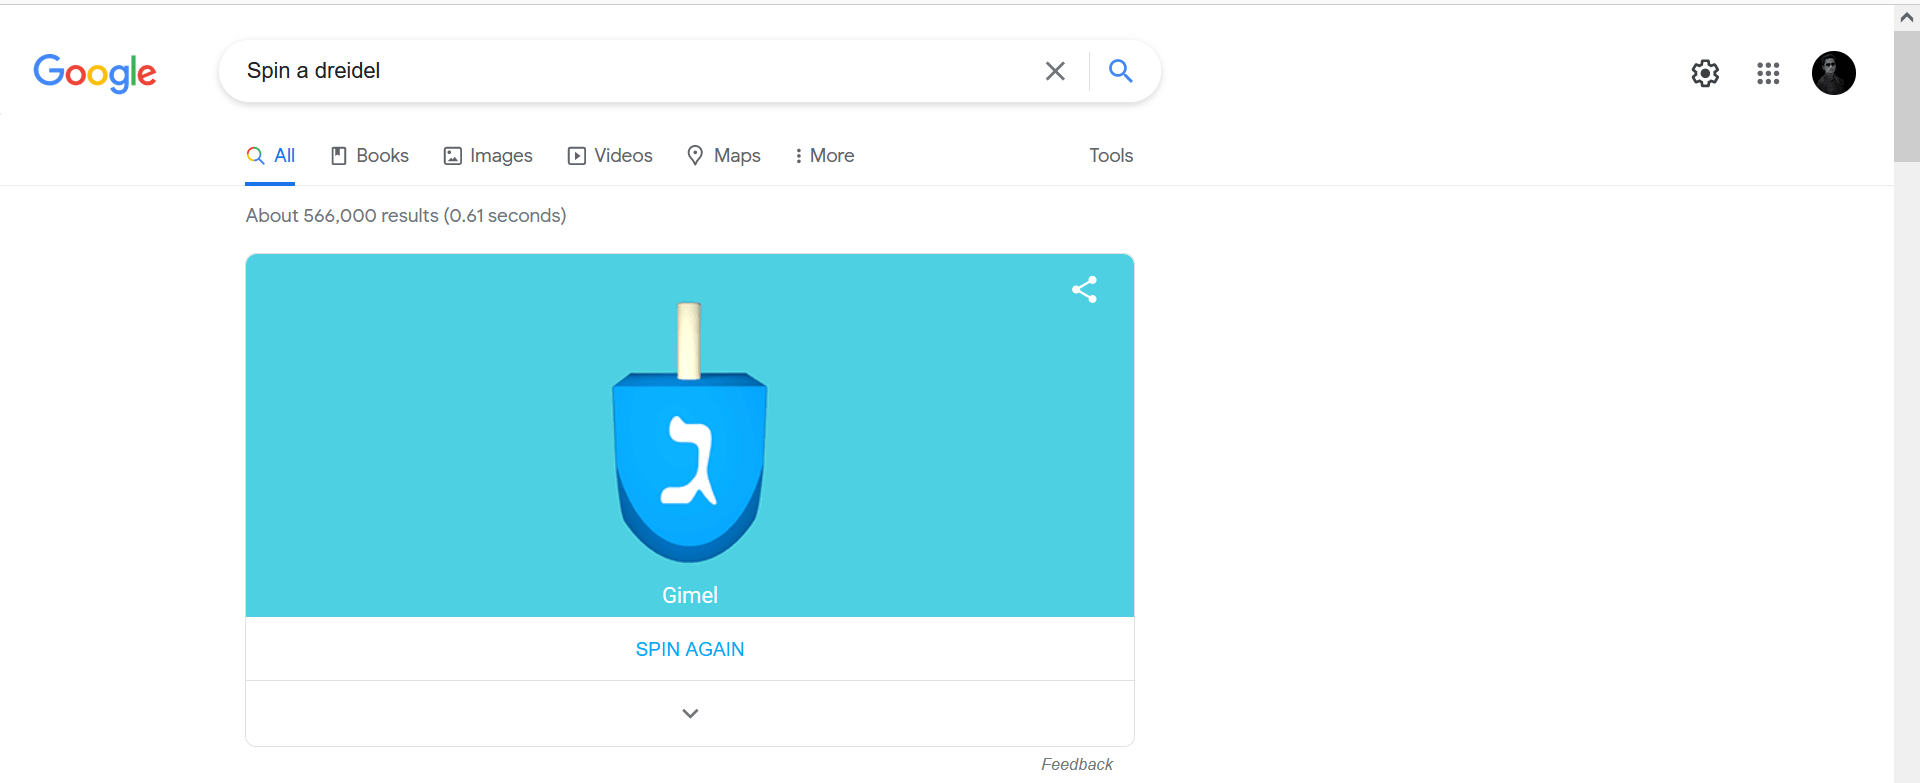Switch to the Images tab
The height and width of the screenshot is (783, 1920).
(x=488, y=155)
